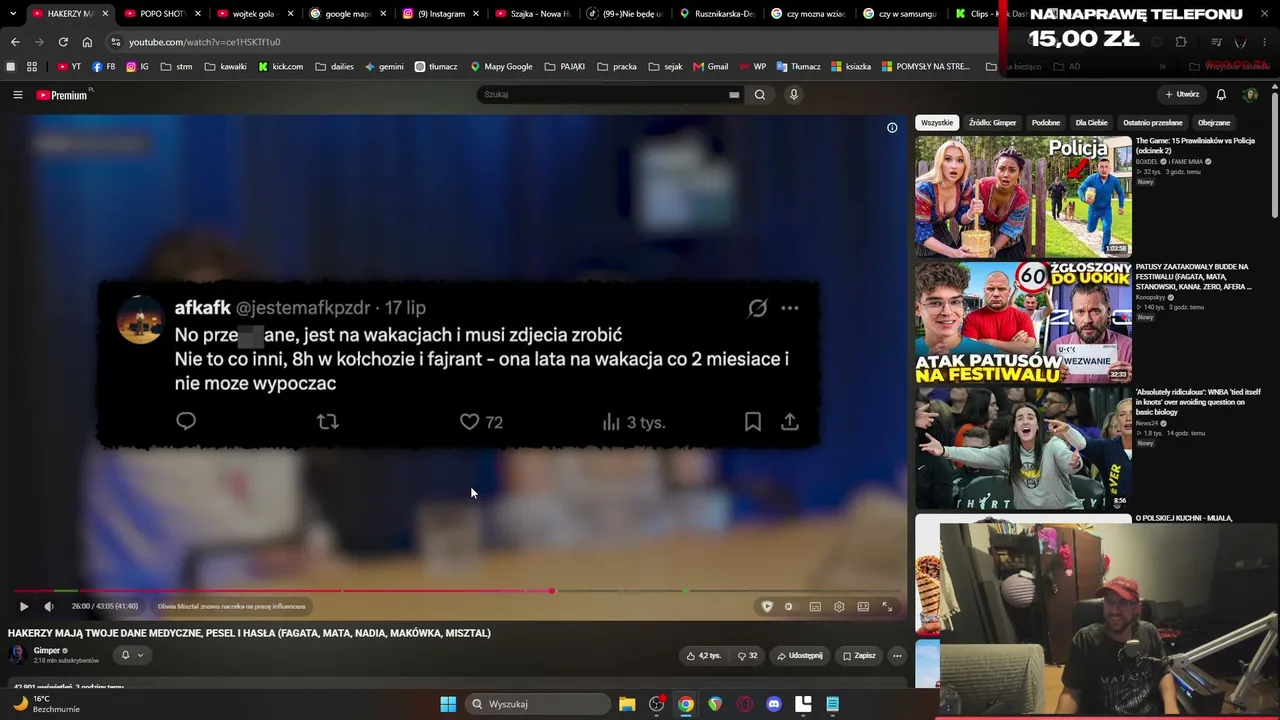1280x720 pixels.
Task: Open the PAJĄKI bookmarks folder
Action: (x=565, y=67)
